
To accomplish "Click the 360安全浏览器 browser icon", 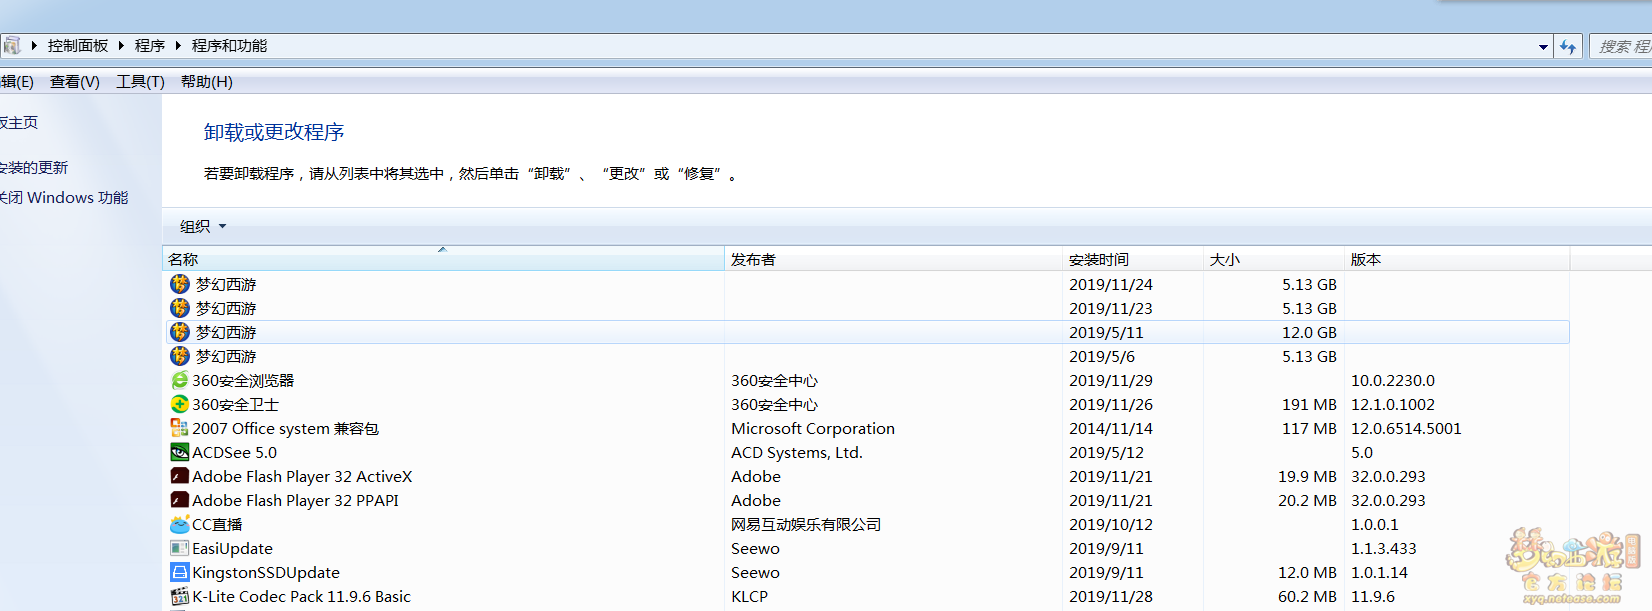I will tap(180, 380).
